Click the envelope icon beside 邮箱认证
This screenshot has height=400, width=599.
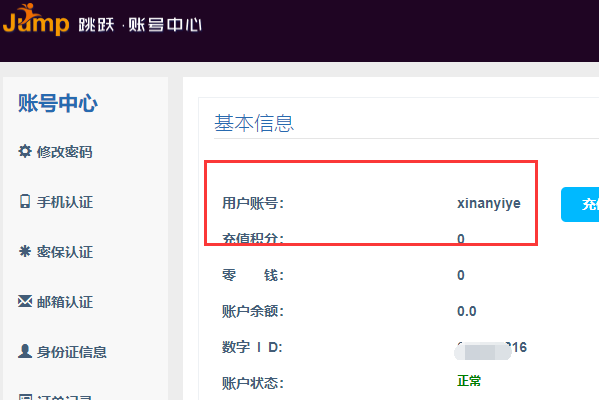click(x=25, y=301)
